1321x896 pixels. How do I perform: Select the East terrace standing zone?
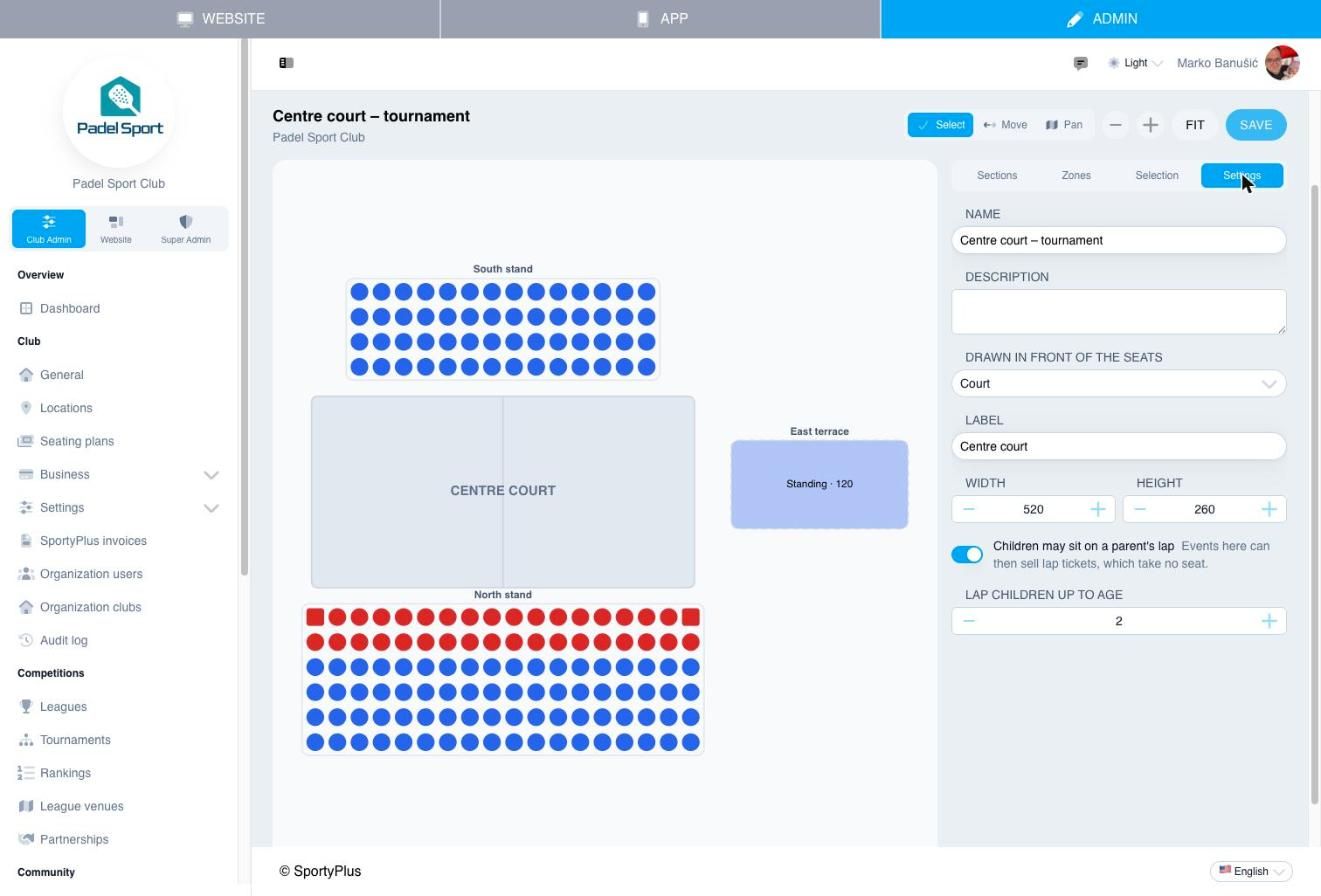[x=819, y=484]
